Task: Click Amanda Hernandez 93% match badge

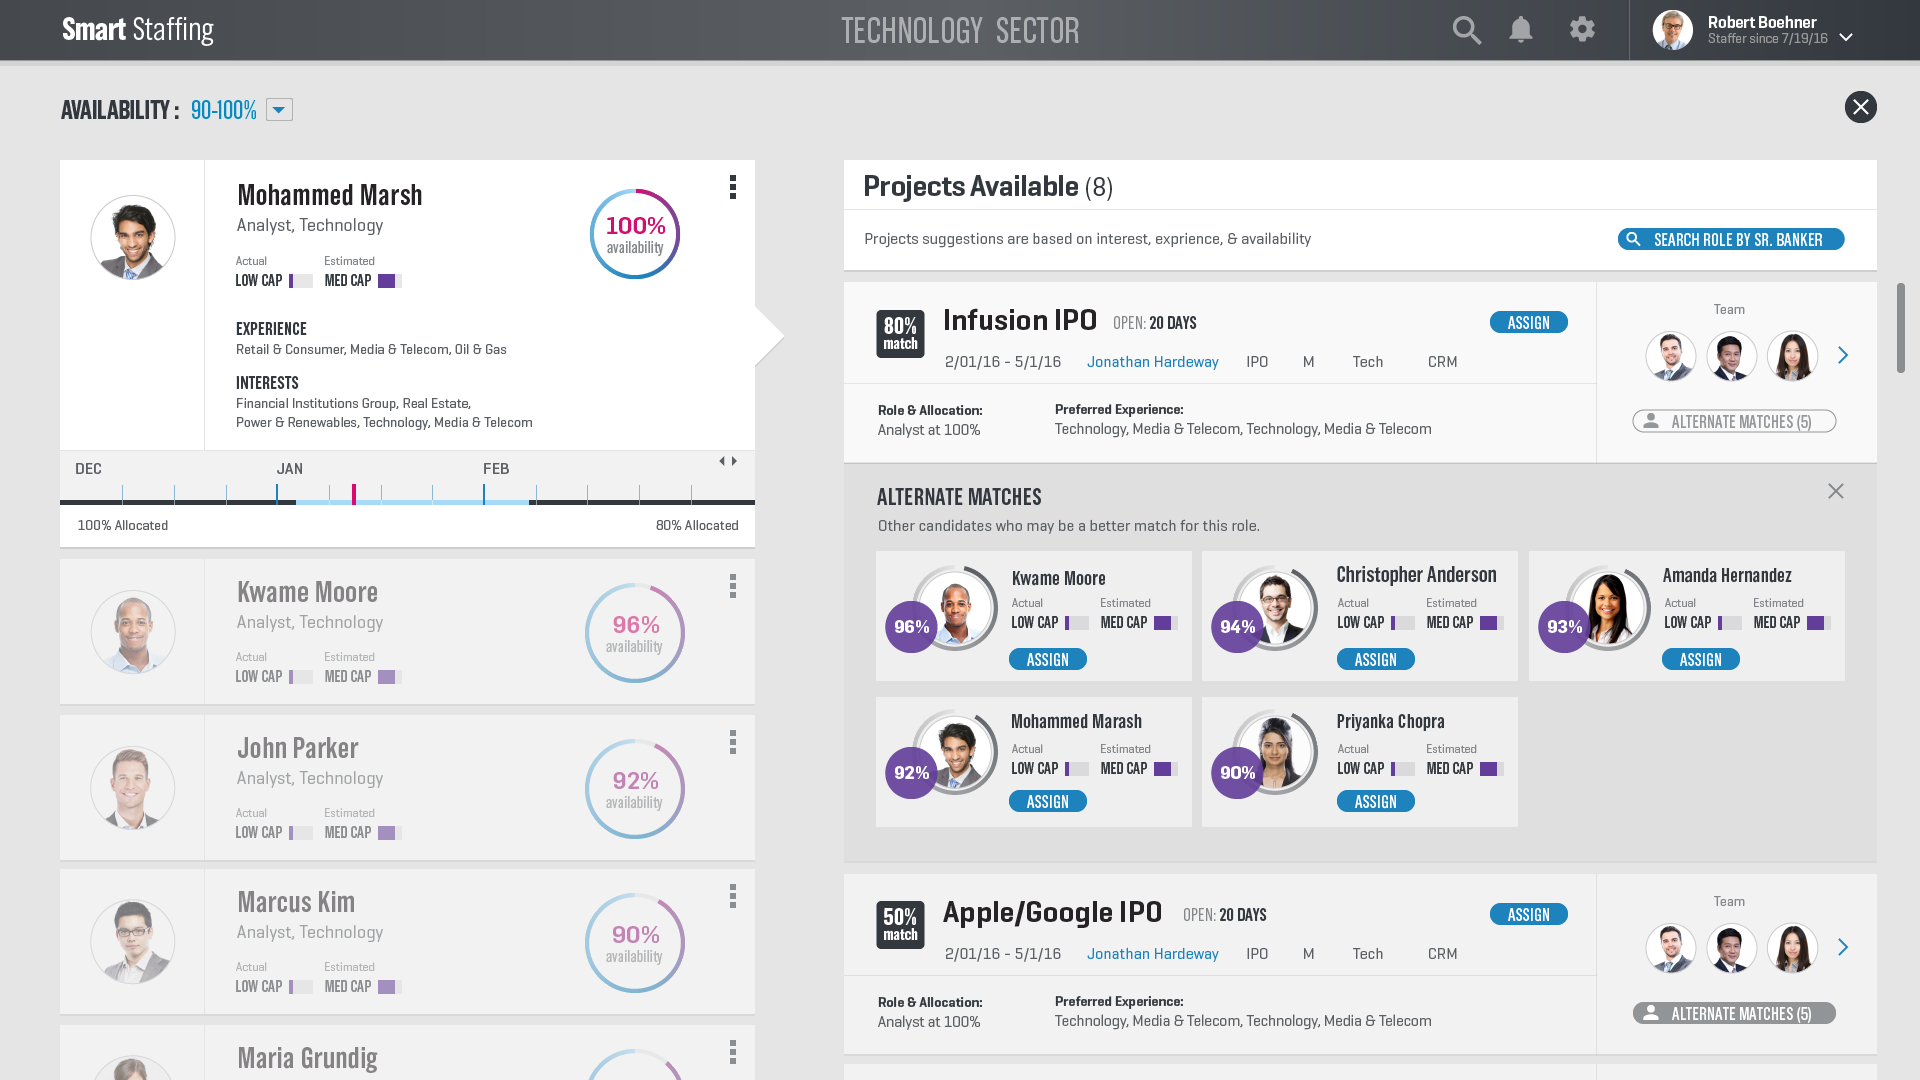Action: 1564,627
